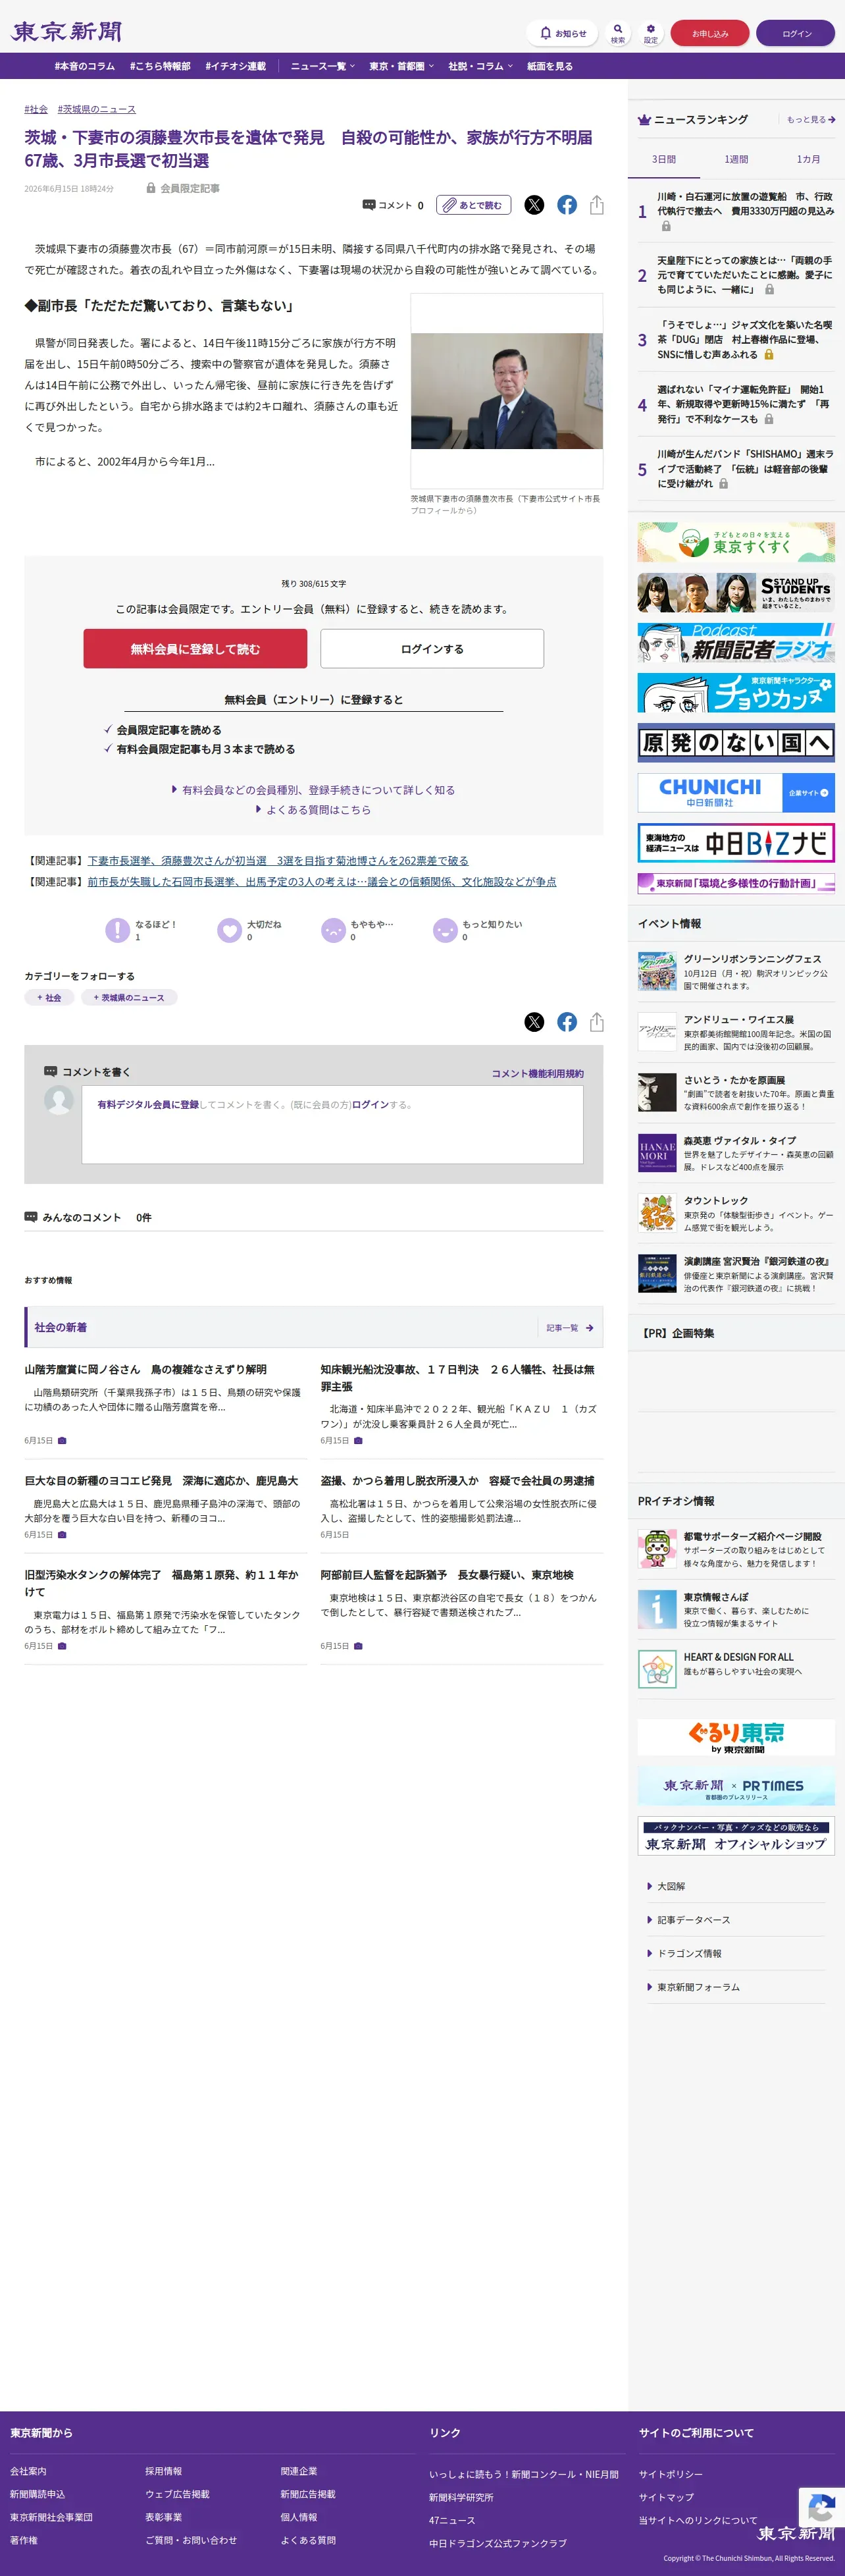Image resolution: width=845 pixels, height=2576 pixels.
Task: Open CHUNICHI 中日新聞社 banner
Action: pyautogui.click(x=736, y=793)
